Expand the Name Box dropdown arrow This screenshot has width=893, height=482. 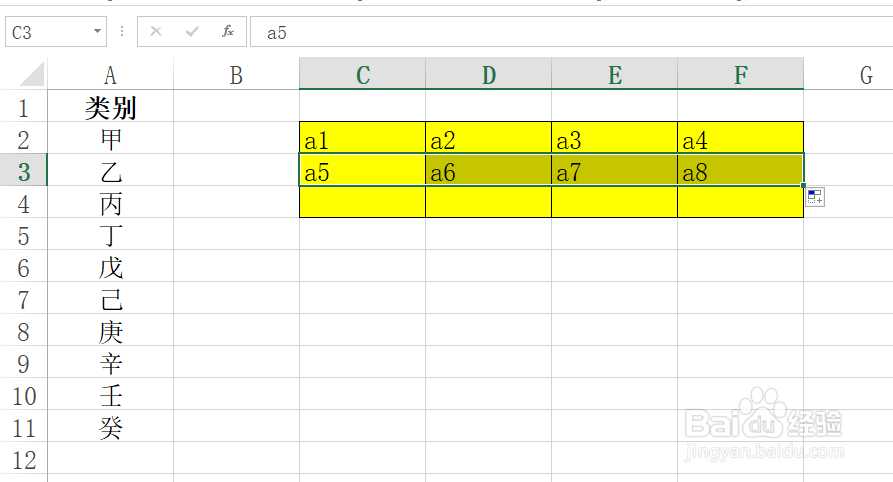(97, 31)
